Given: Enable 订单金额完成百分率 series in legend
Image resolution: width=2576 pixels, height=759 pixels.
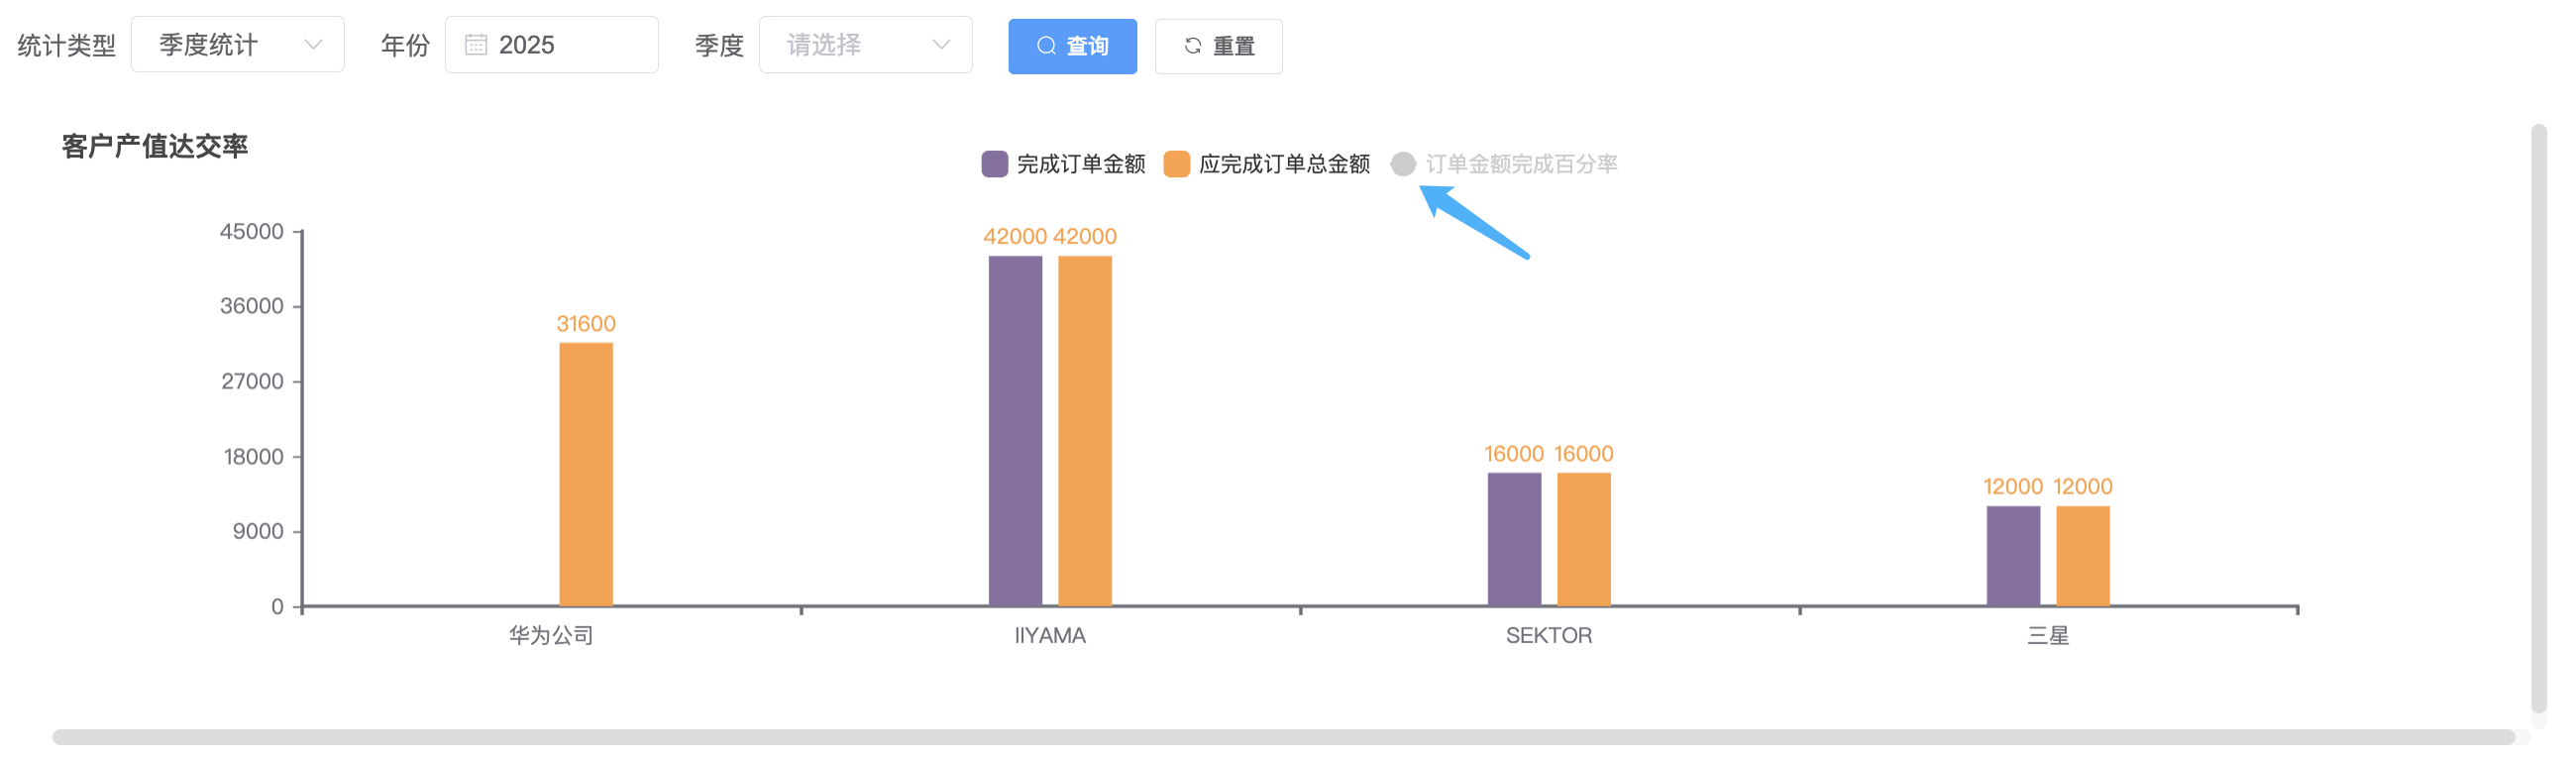Looking at the screenshot, I should 1520,164.
